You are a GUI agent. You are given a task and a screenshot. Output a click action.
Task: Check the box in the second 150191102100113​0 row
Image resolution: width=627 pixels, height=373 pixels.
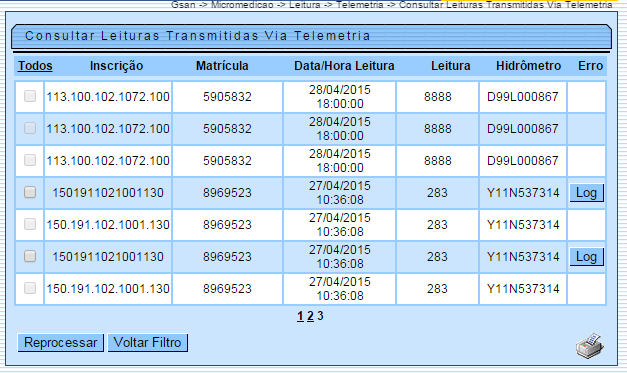(x=30, y=256)
